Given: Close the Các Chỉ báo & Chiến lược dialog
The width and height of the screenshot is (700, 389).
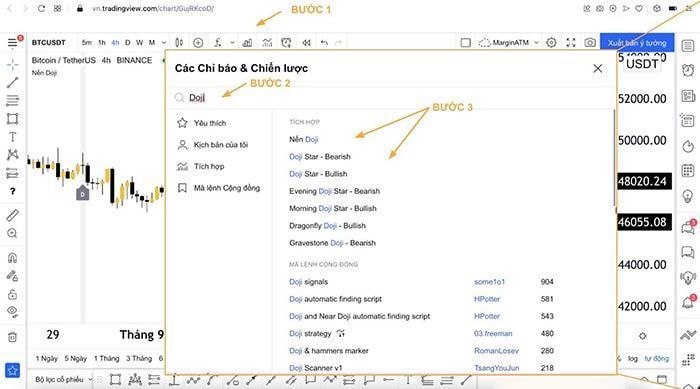Looking at the screenshot, I should 597,68.
